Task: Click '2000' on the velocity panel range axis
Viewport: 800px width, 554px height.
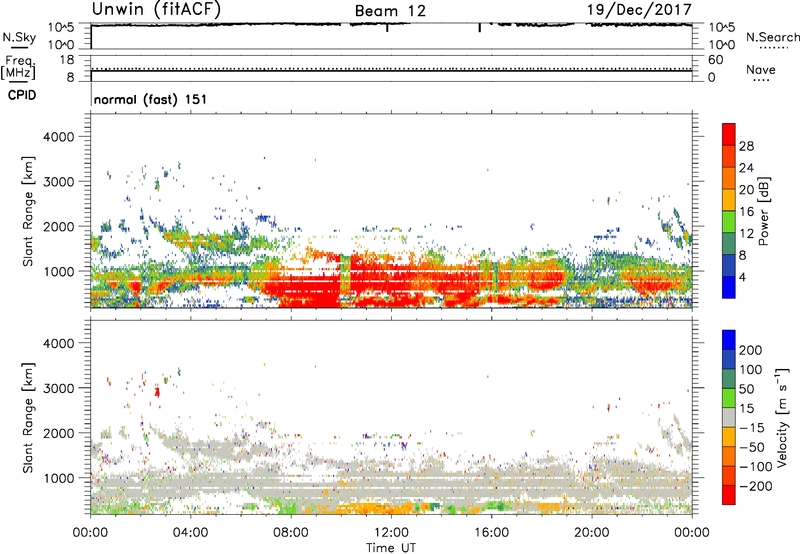Action: [x=59, y=433]
